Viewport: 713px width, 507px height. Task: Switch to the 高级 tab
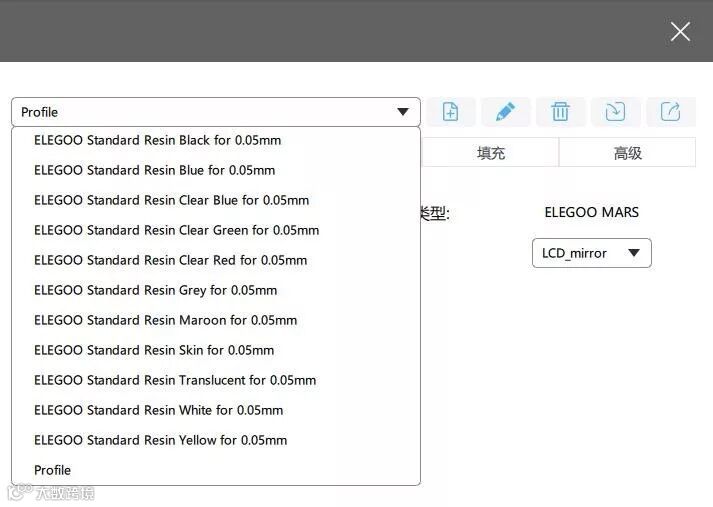pos(628,153)
